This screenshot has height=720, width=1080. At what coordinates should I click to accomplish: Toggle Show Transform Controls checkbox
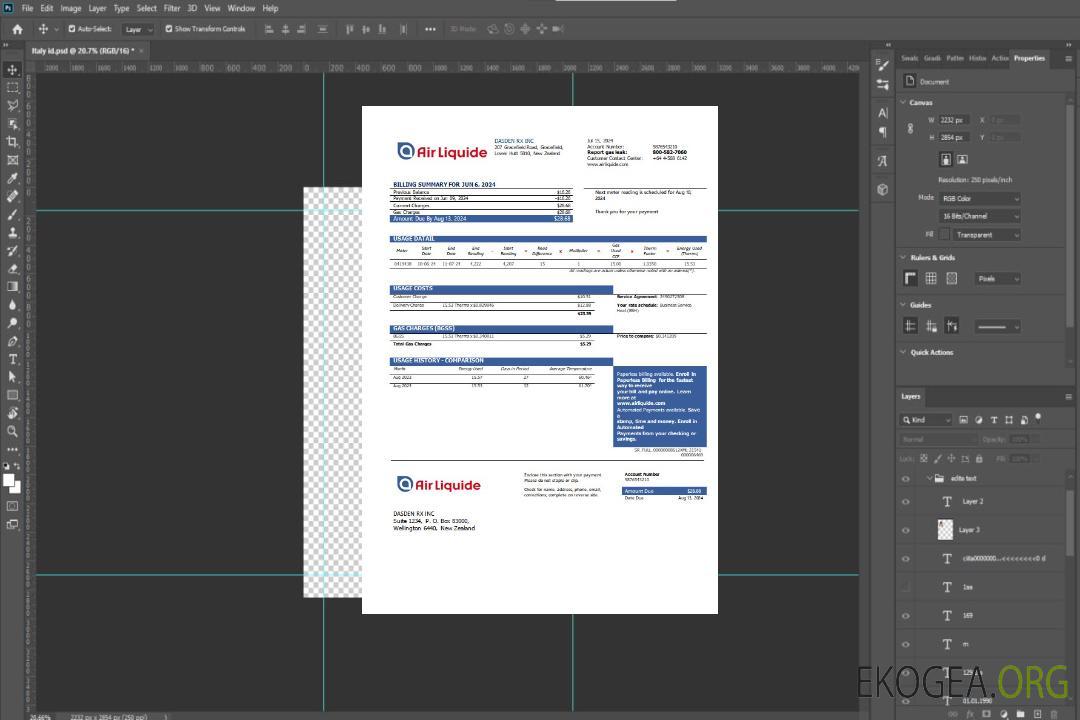[x=169, y=29]
